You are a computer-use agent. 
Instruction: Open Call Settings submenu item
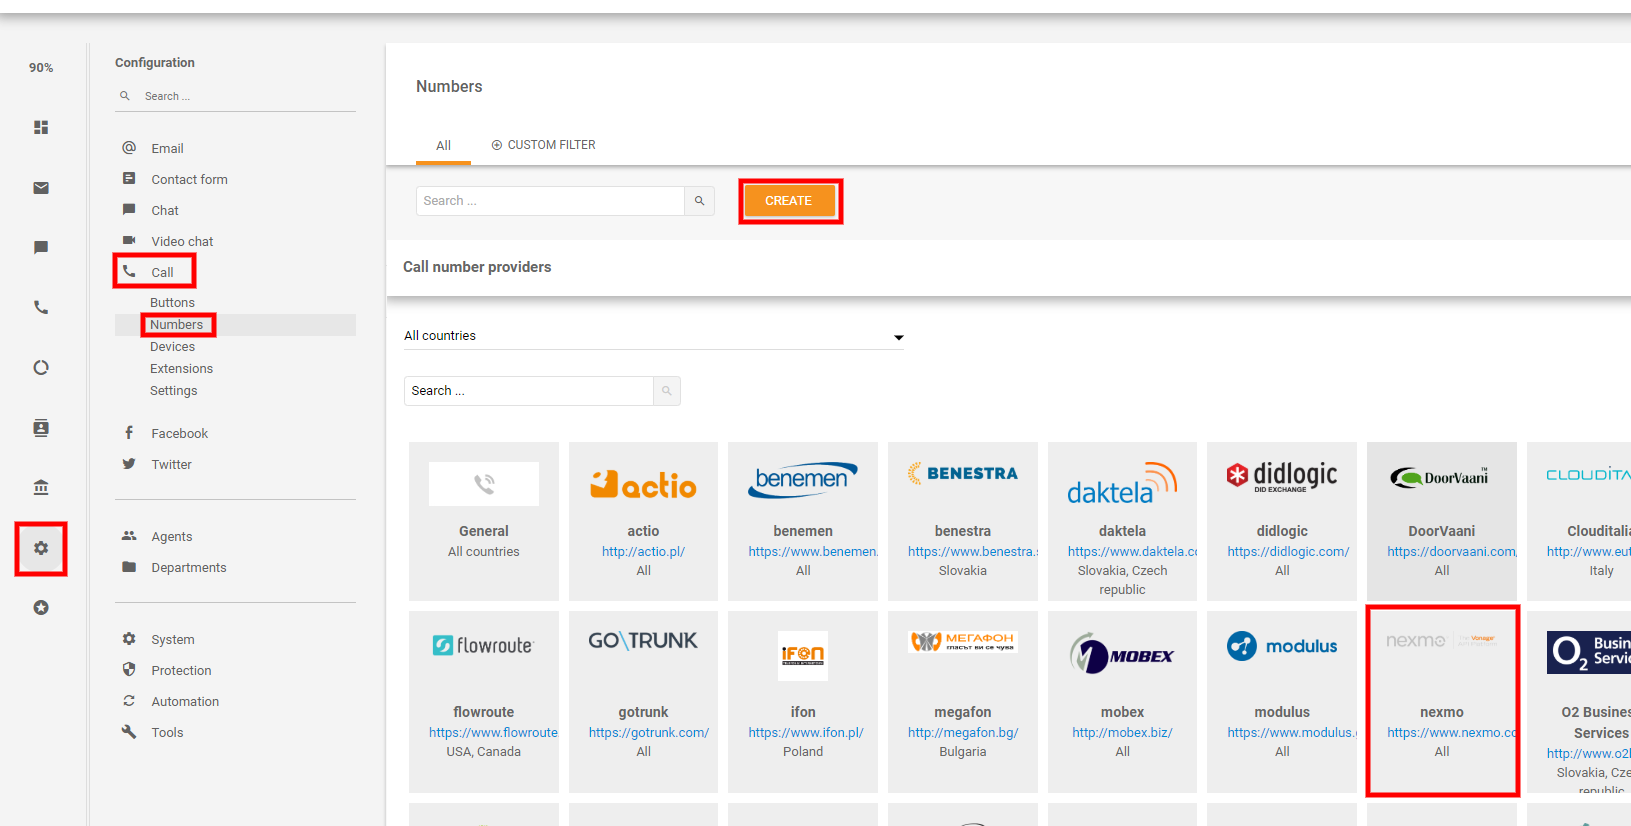(x=173, y=390)
